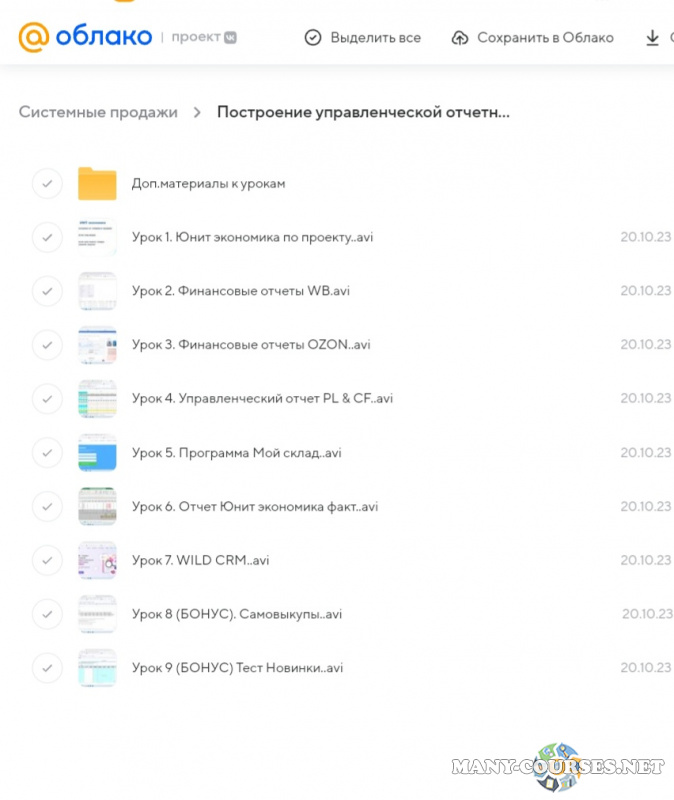Open the Доп.материалы к урокам folder icon
Image resolution: width=674 pixels, height=800 pixels.
(97, 184)
